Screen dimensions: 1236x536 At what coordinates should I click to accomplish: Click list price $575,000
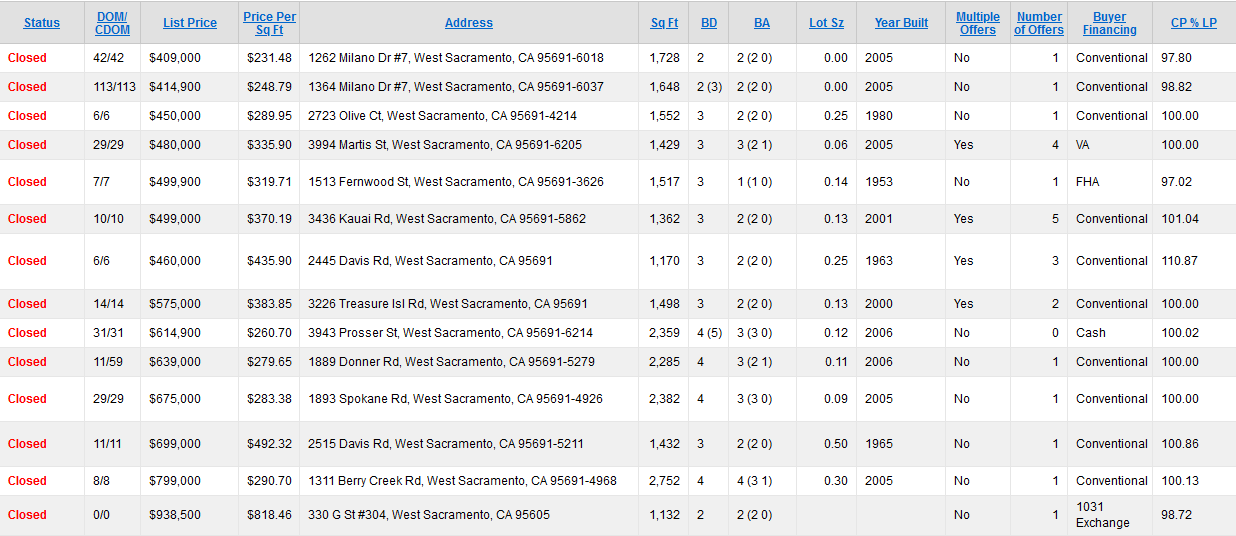click(175, 304)
